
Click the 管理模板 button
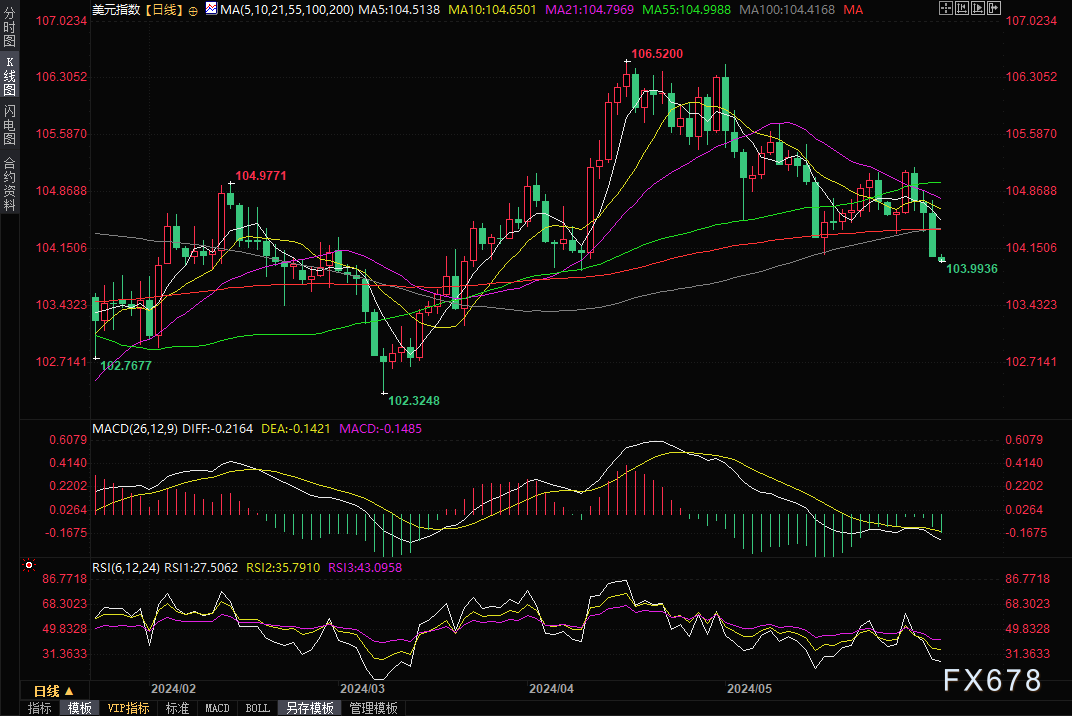point(373,708)
